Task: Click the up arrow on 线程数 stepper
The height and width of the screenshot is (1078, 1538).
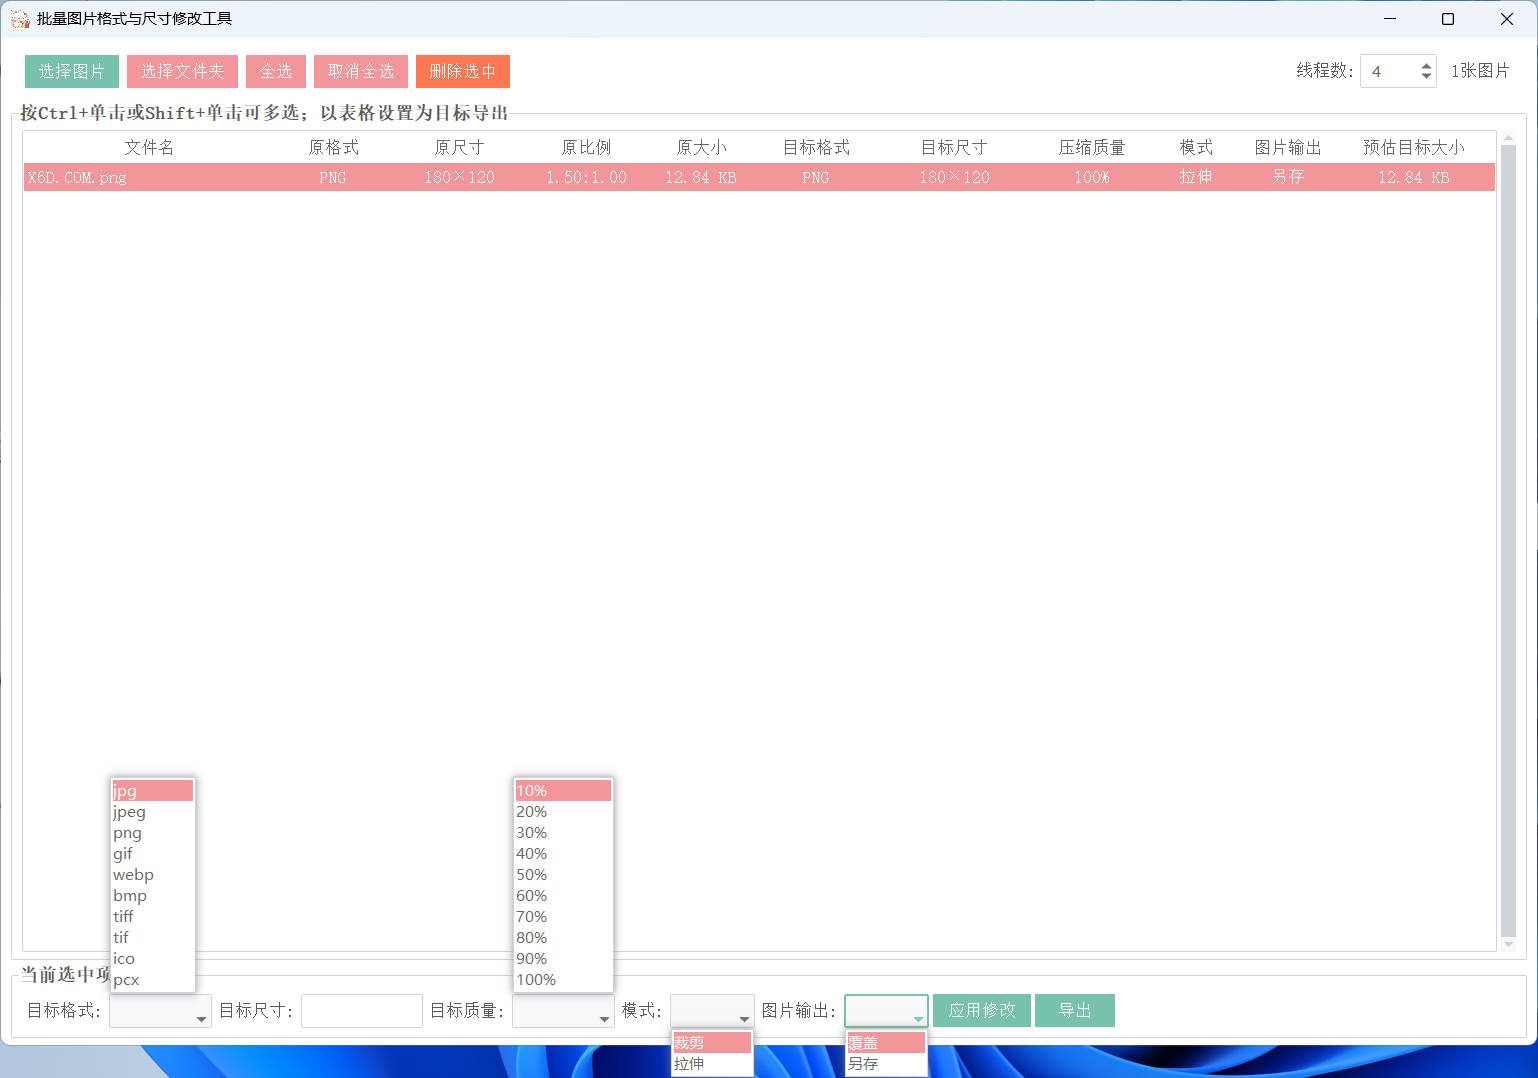Action: pos(1426,64)
